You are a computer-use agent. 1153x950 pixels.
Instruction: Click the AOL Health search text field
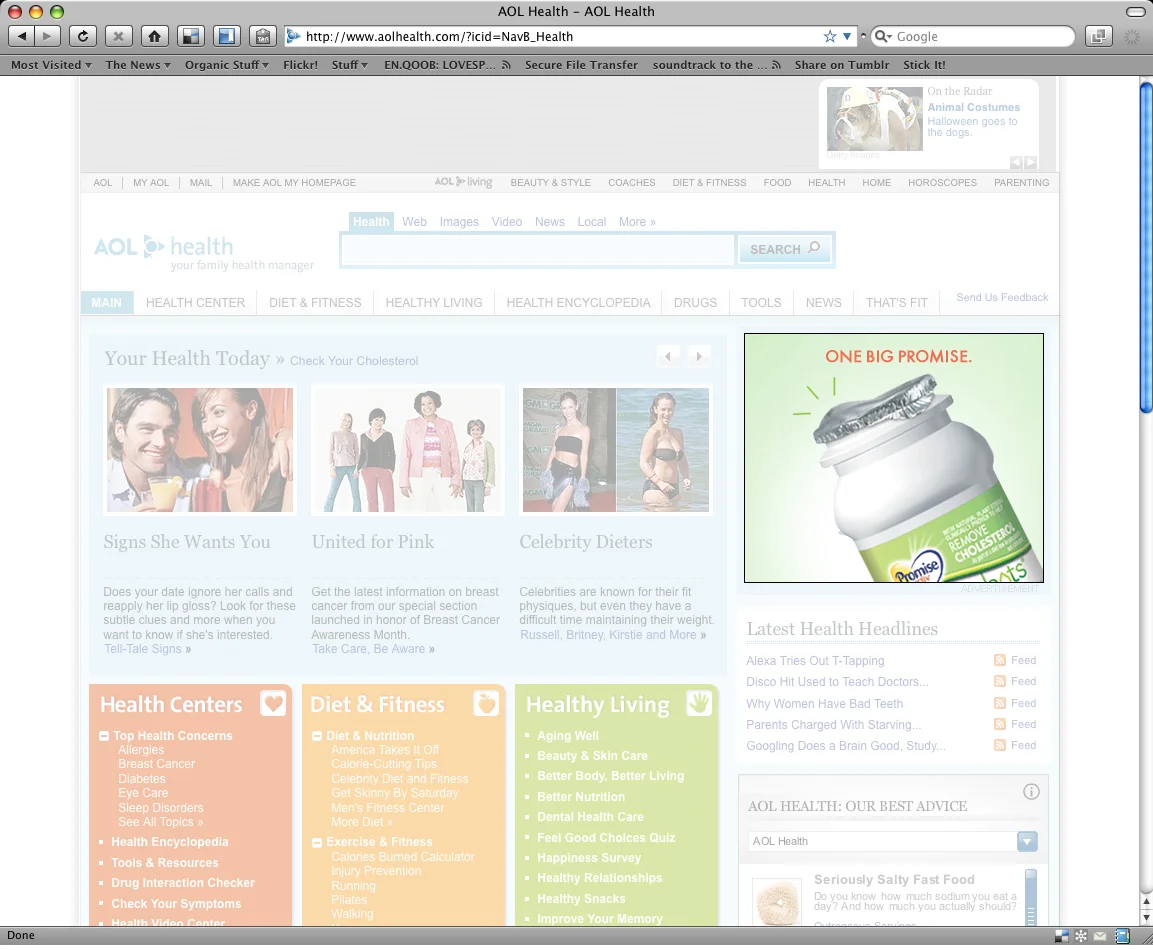[x=538, y=249]
